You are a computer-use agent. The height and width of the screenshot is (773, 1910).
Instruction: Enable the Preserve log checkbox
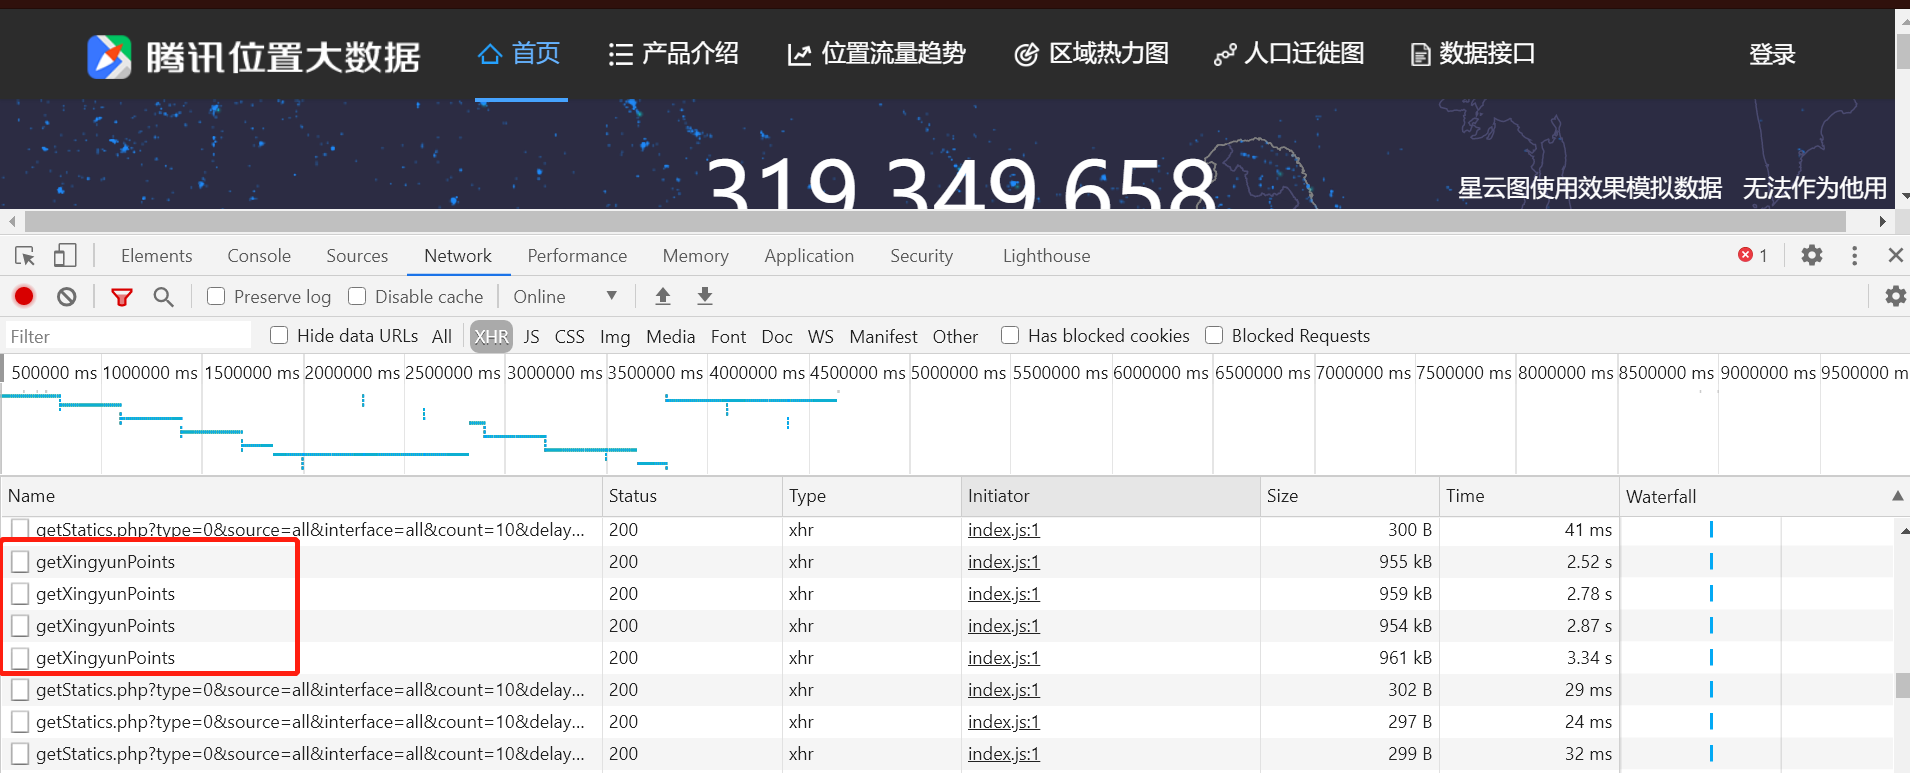click(x=216, y=296)
